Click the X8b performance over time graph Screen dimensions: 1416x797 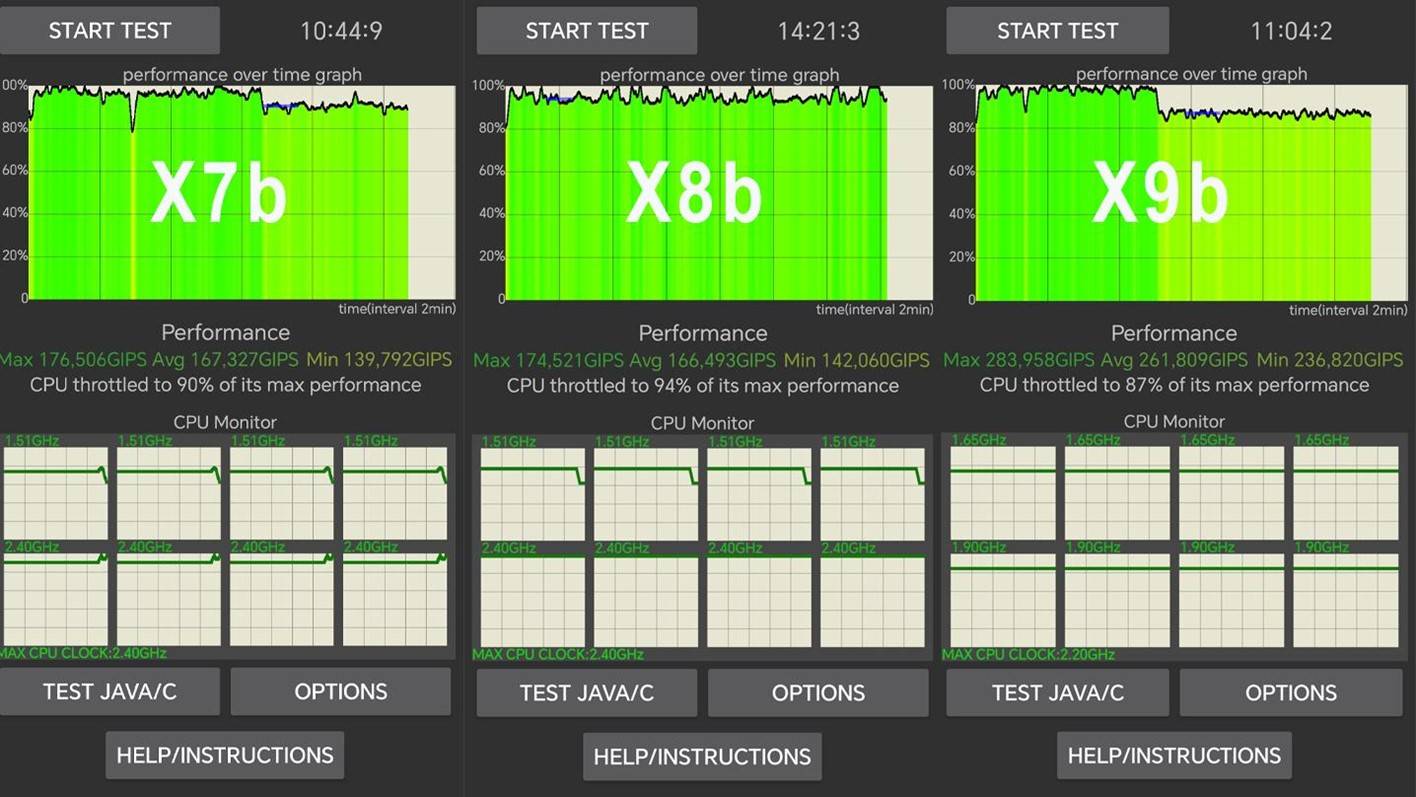(x=718, y=192)
